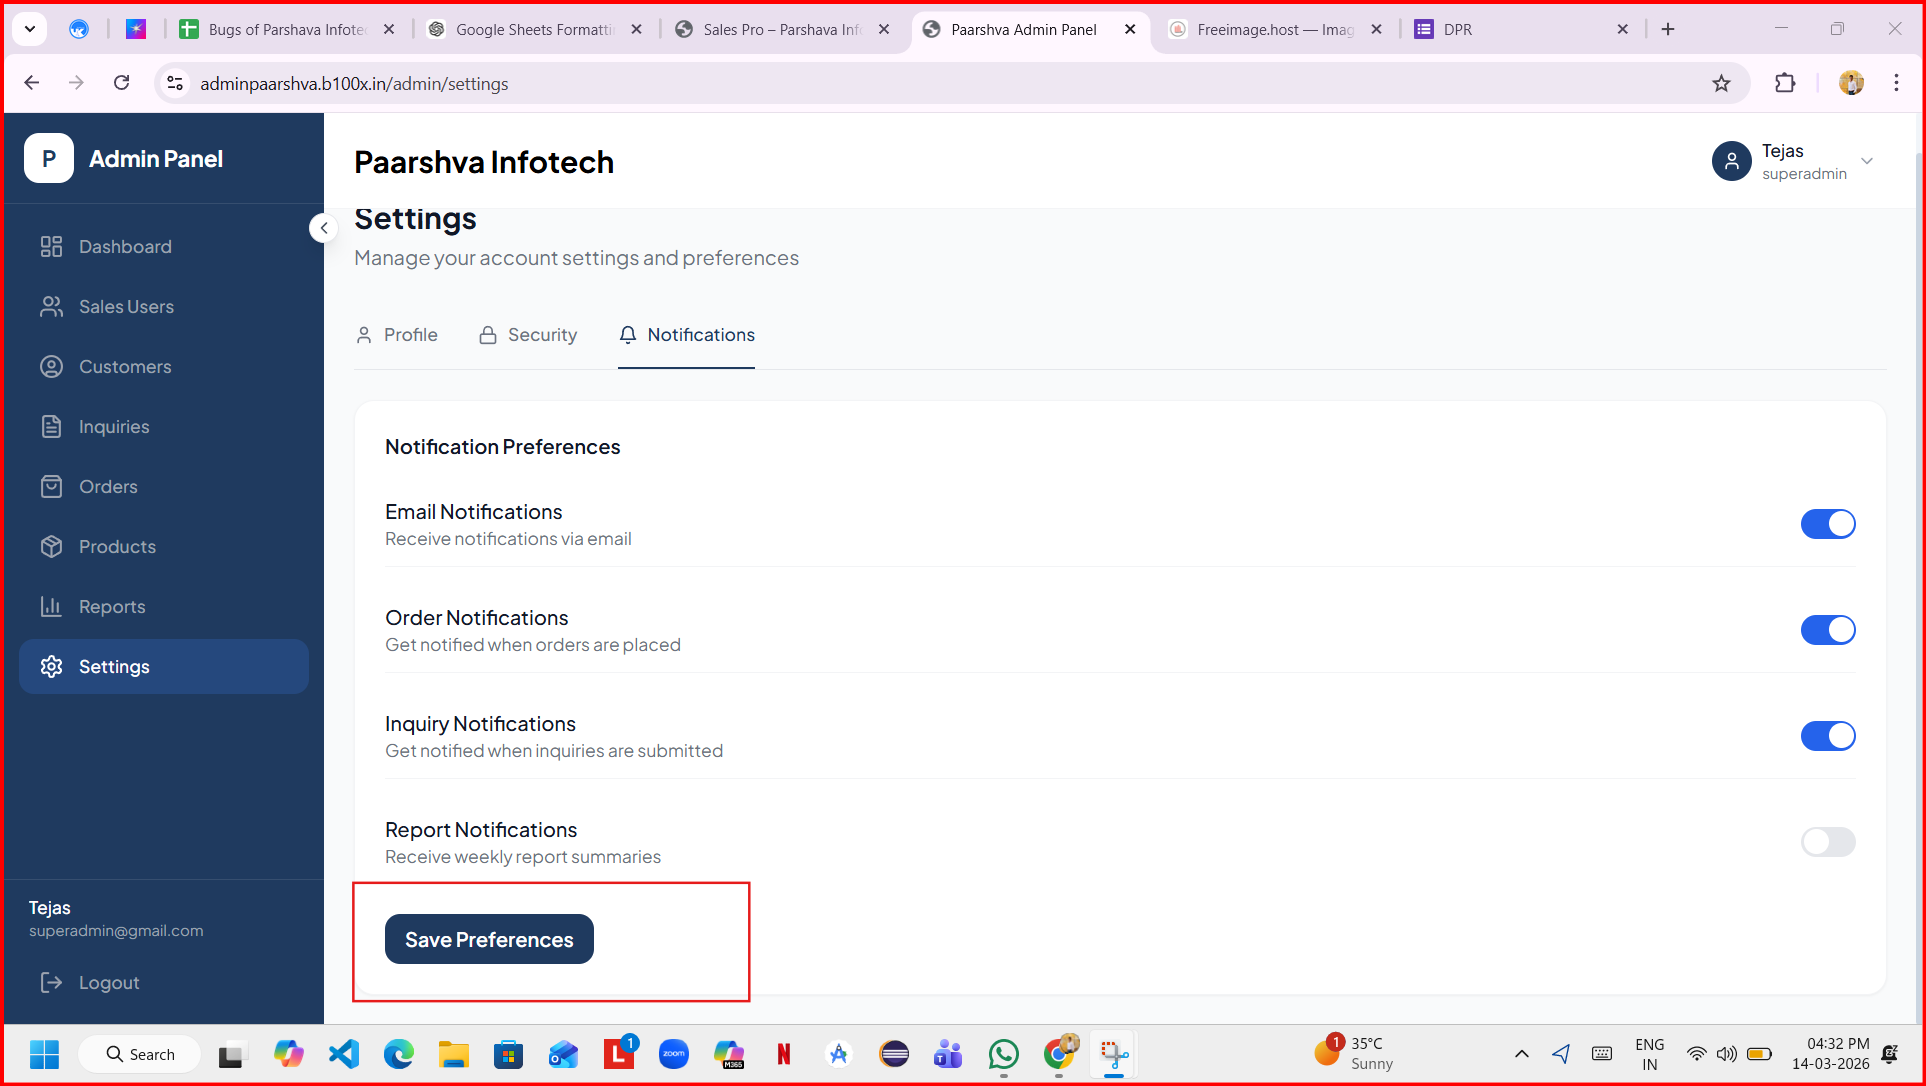Open Copilot from the taskbar

click(289, 1054)
